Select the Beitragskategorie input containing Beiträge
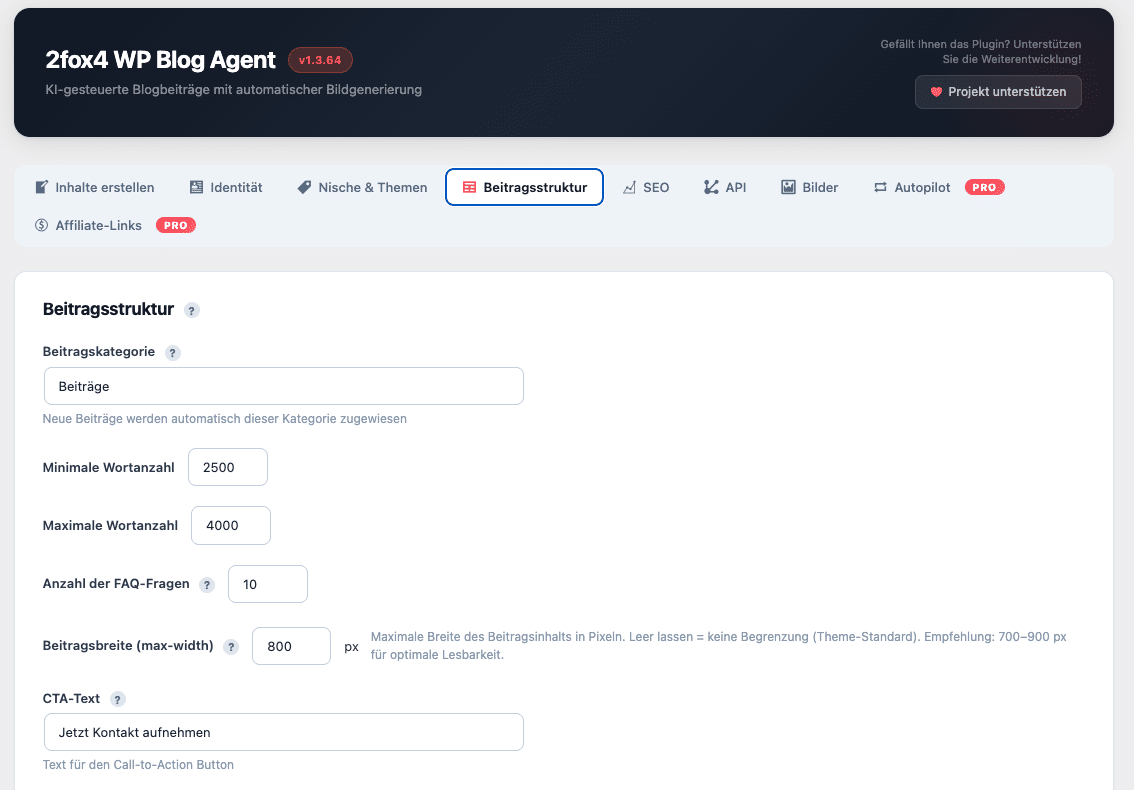 click(x=283, y=386)
